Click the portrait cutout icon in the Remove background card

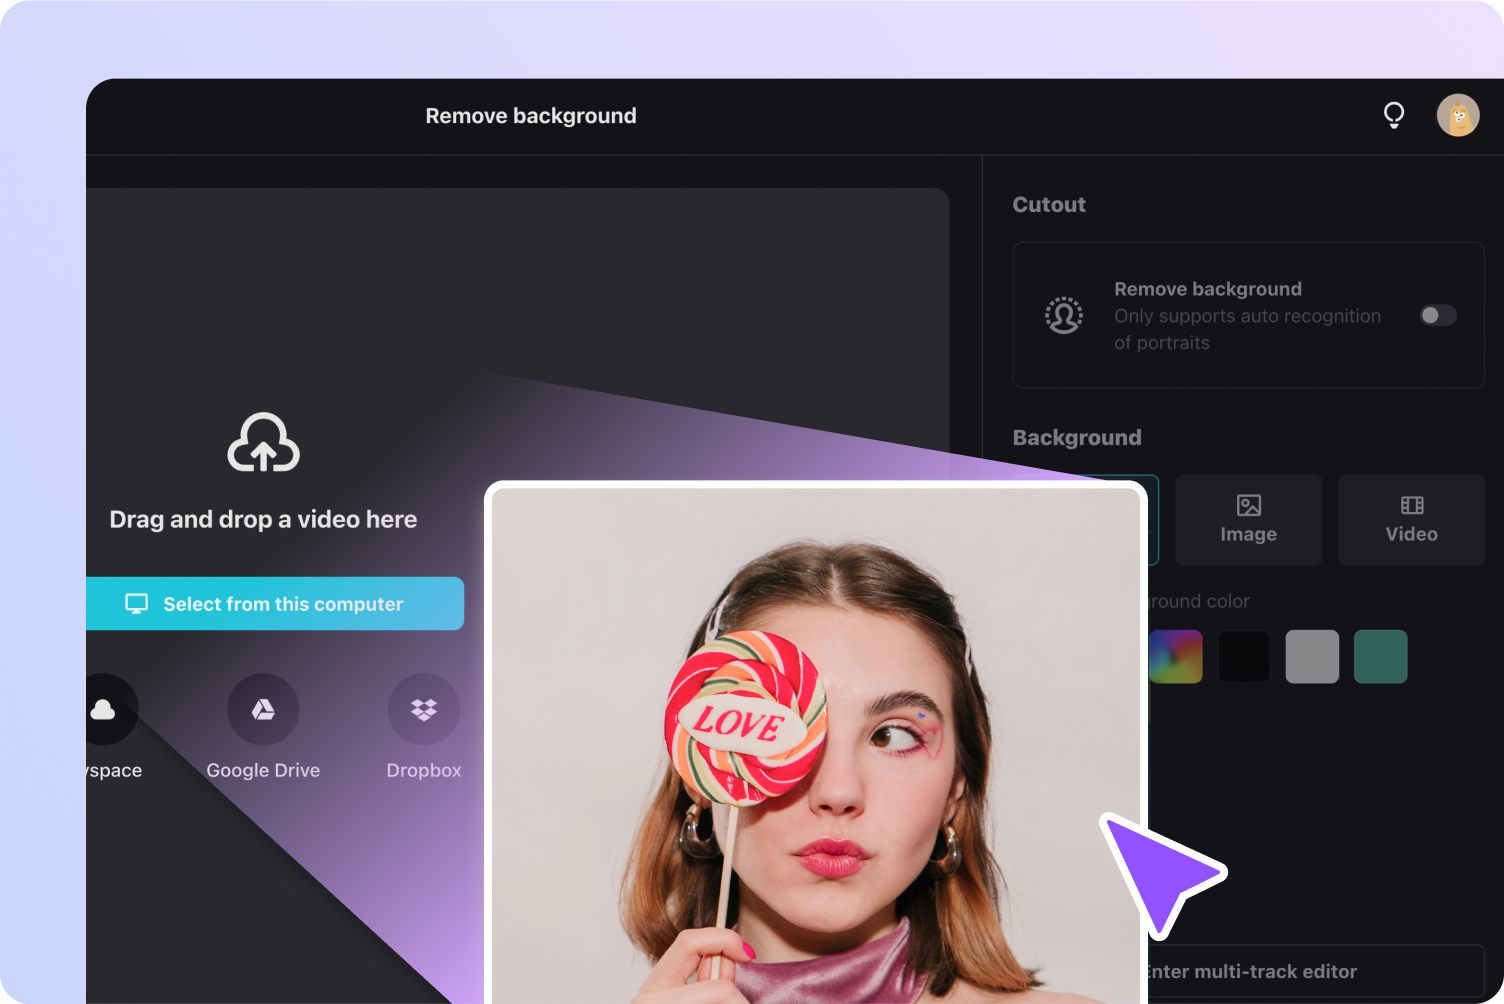pos(1063,315)
